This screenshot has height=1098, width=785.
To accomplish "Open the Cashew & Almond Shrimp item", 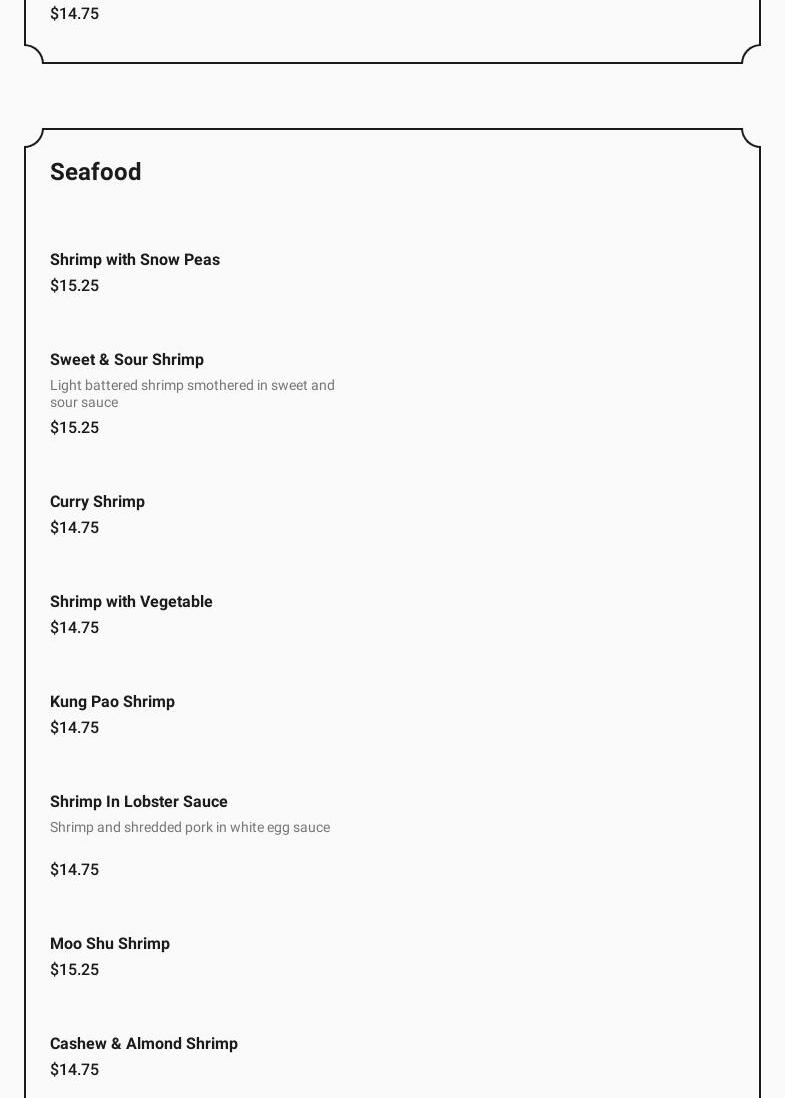I will (x=144, y=1044).
